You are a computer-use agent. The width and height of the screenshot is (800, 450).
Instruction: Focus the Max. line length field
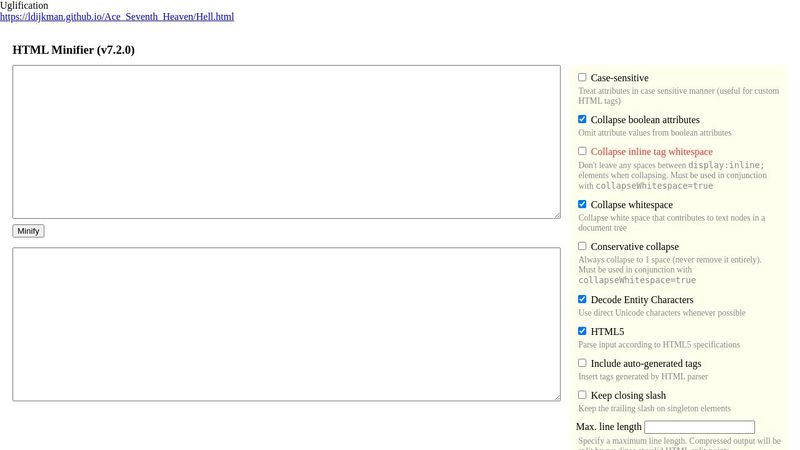699,427
